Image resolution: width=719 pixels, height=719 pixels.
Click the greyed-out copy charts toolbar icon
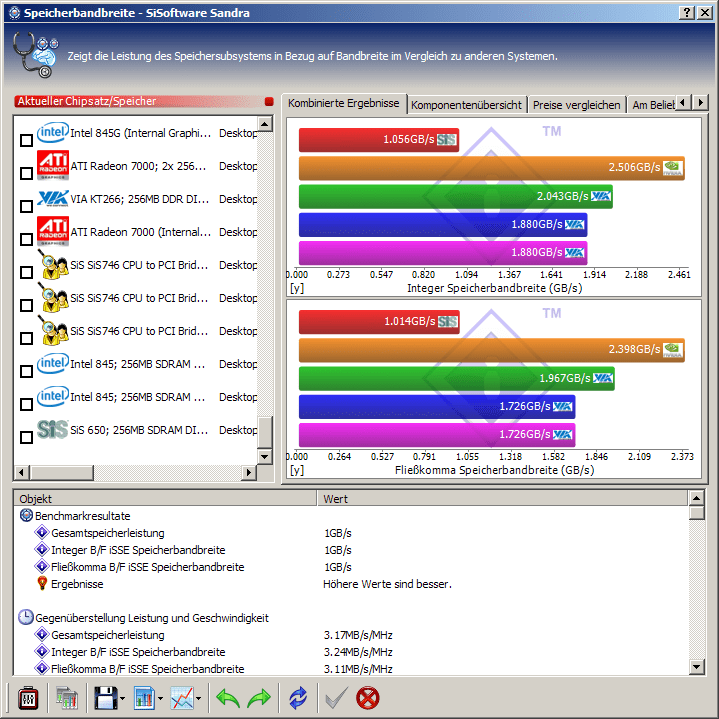[67, 698]
